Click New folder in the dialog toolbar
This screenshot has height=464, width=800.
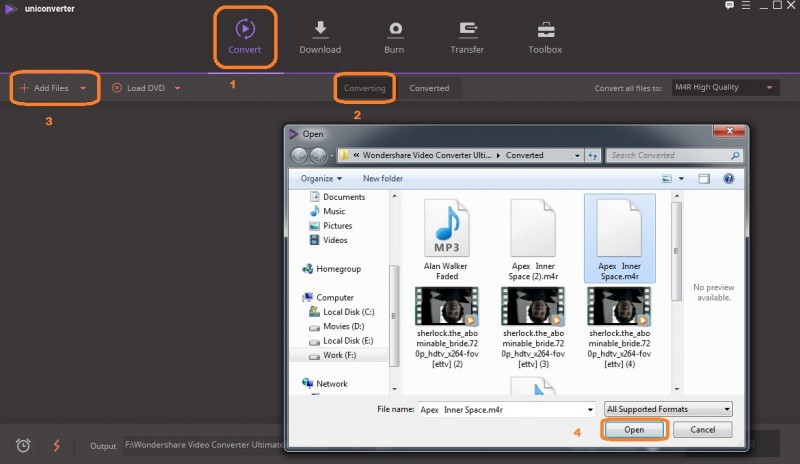(383, 178)
